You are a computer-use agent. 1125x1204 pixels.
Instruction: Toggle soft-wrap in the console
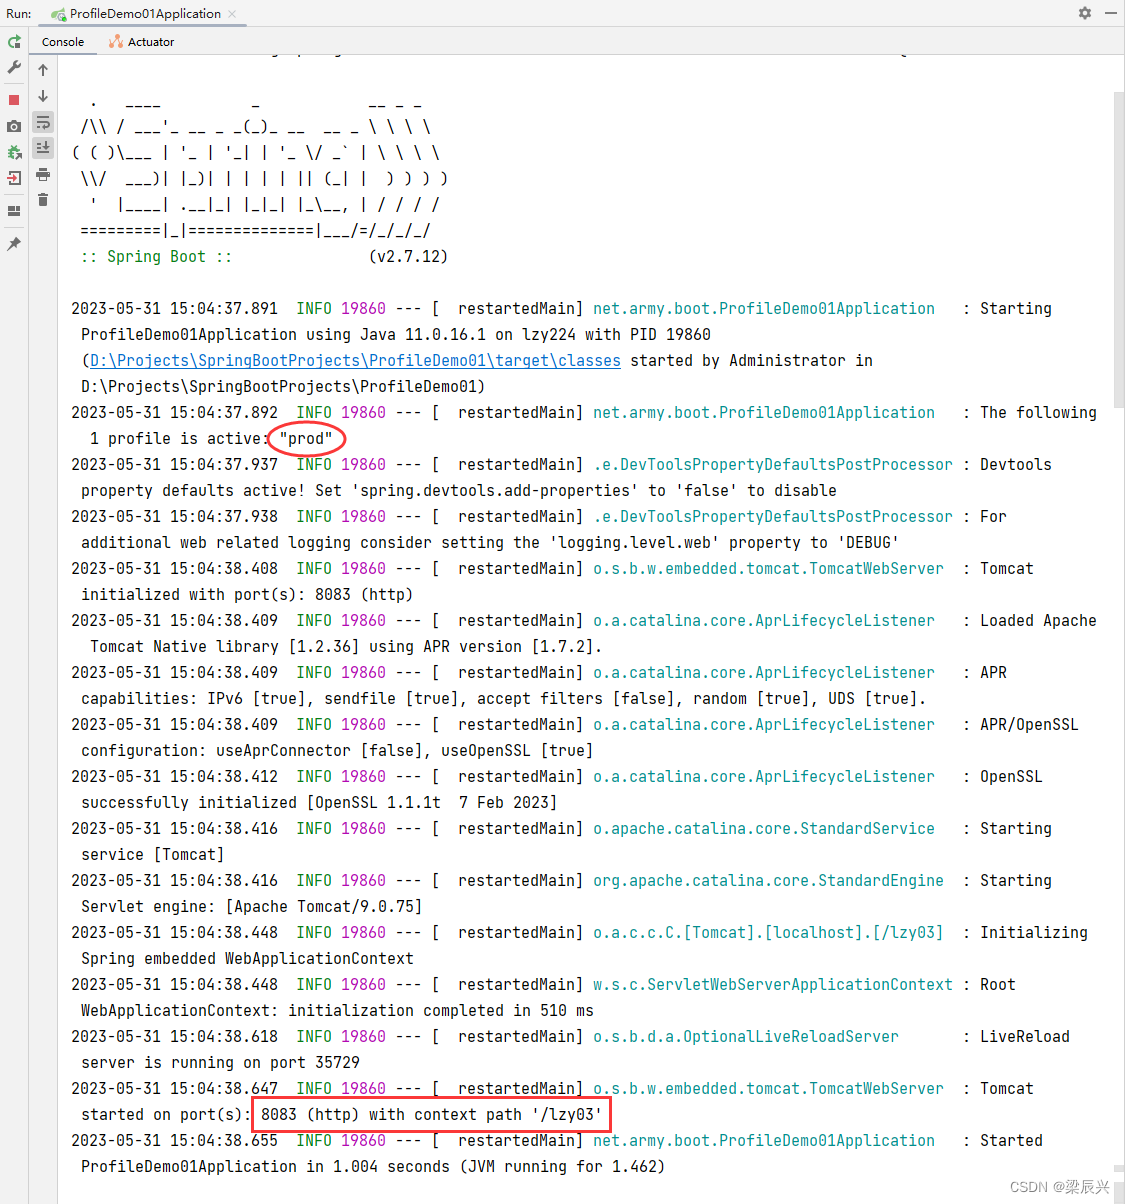pos(43,122)
